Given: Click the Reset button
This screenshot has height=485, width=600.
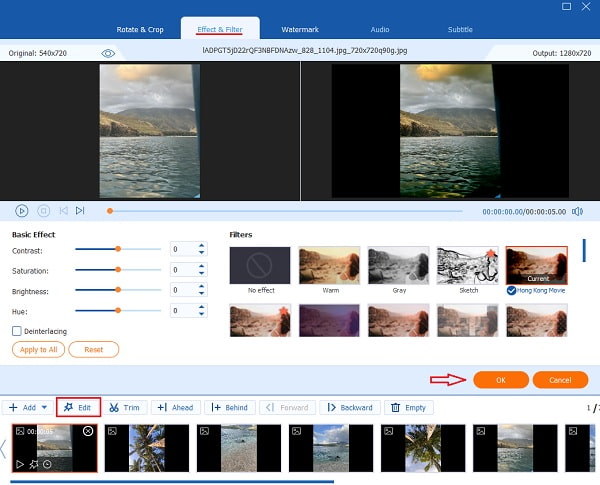Looking at the screenshot, I should pyautogui.click(x=94, y=349).
